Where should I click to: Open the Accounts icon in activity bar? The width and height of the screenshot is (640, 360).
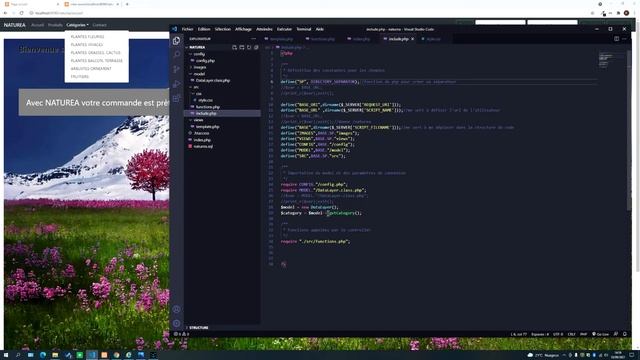point(176,309)
